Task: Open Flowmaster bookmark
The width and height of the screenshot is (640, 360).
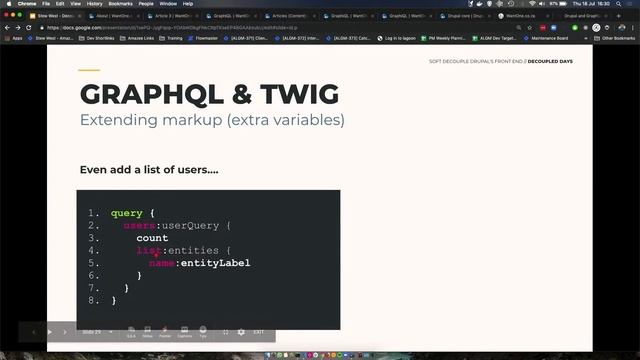Action: [203, 38]
